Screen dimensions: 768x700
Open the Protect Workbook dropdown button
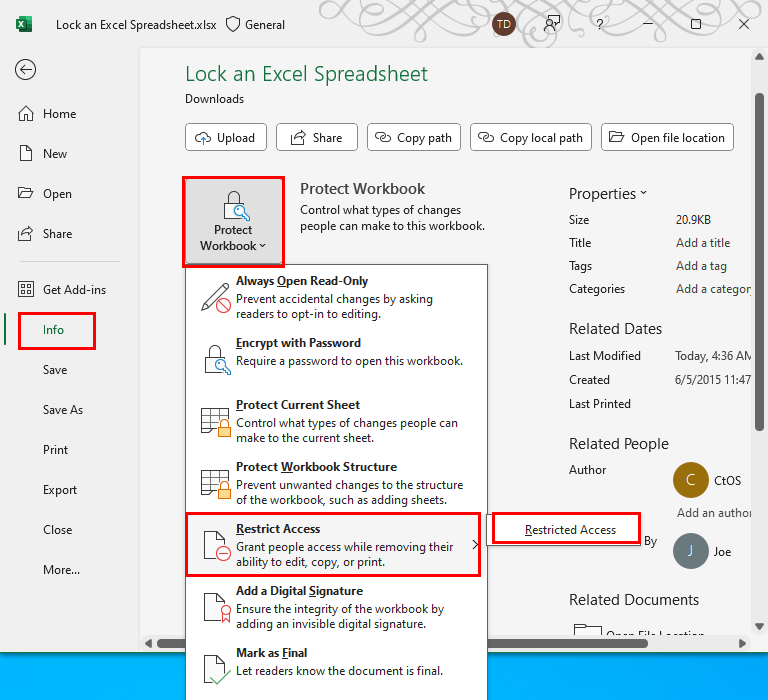(x=233, y=222)
